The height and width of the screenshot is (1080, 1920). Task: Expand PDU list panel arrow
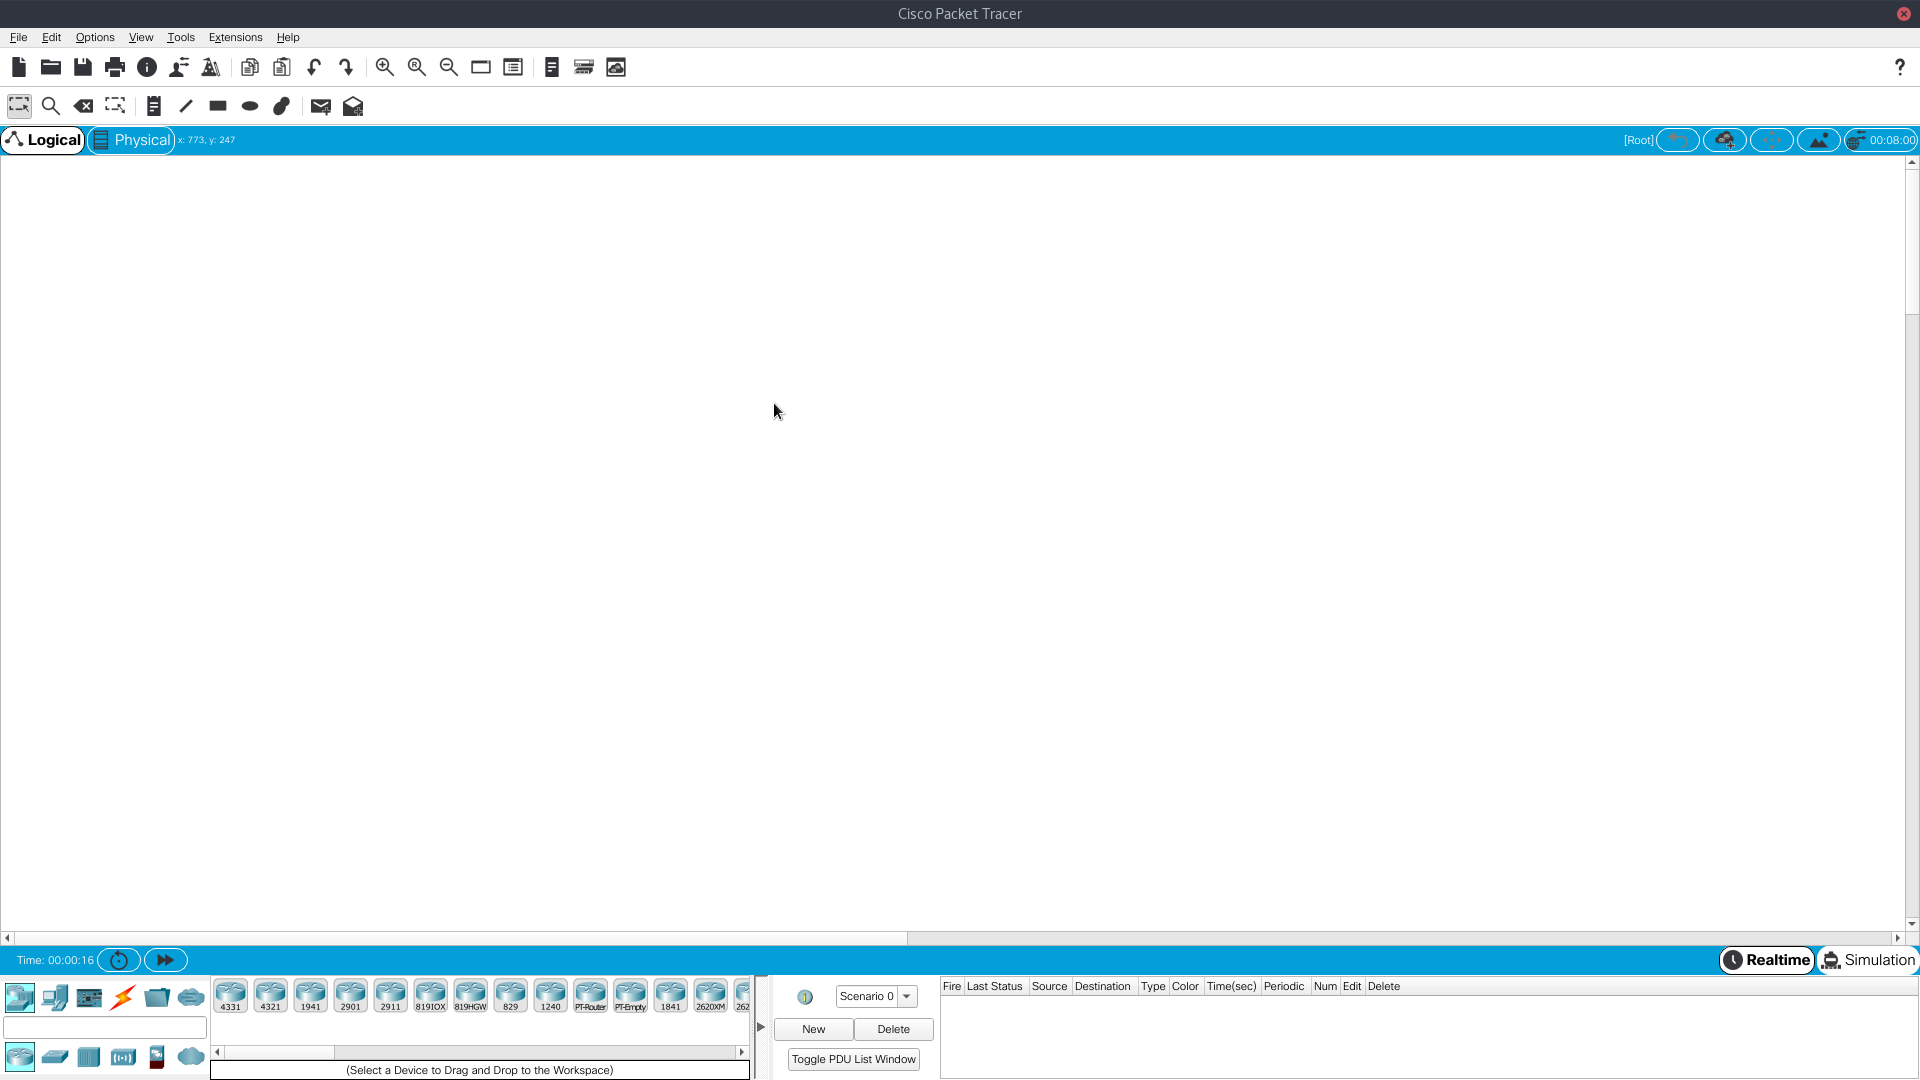click(x=761, y=1027)
